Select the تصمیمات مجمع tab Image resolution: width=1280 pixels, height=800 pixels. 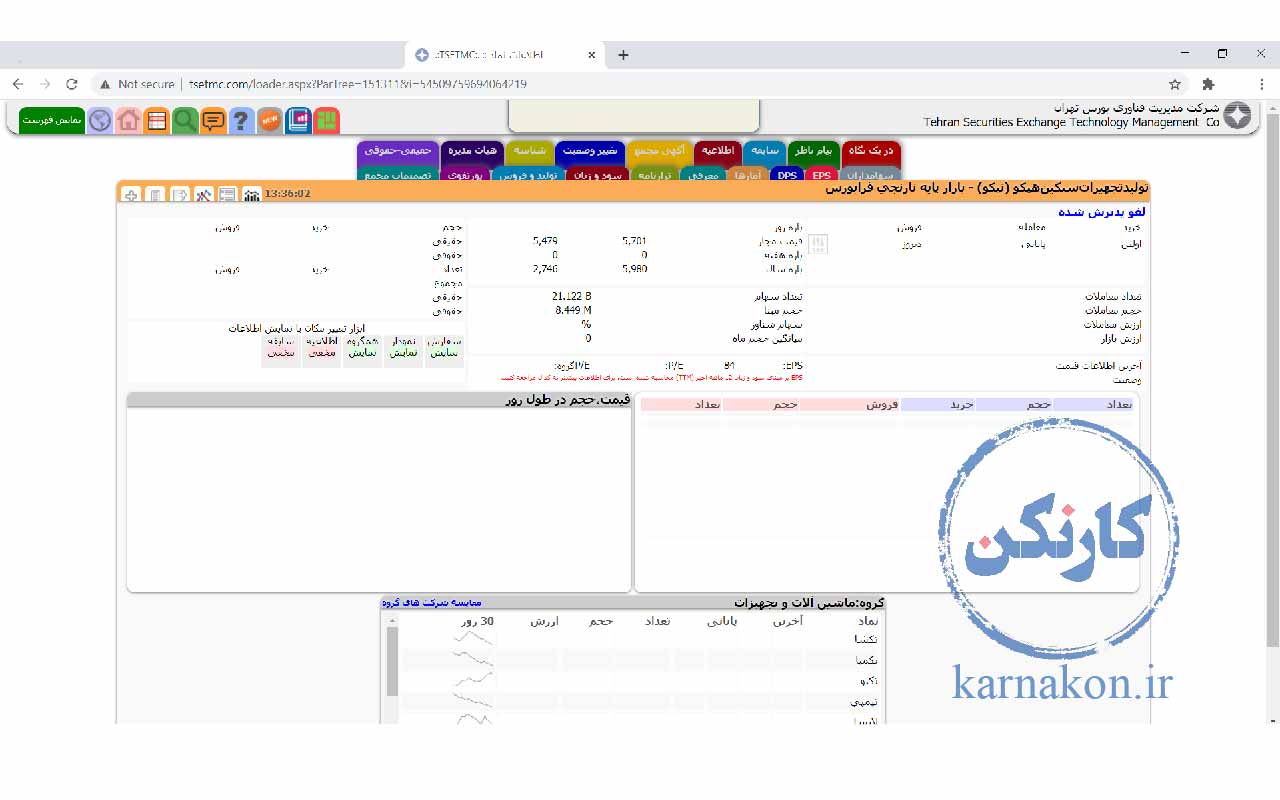click(x=397, y=175)
